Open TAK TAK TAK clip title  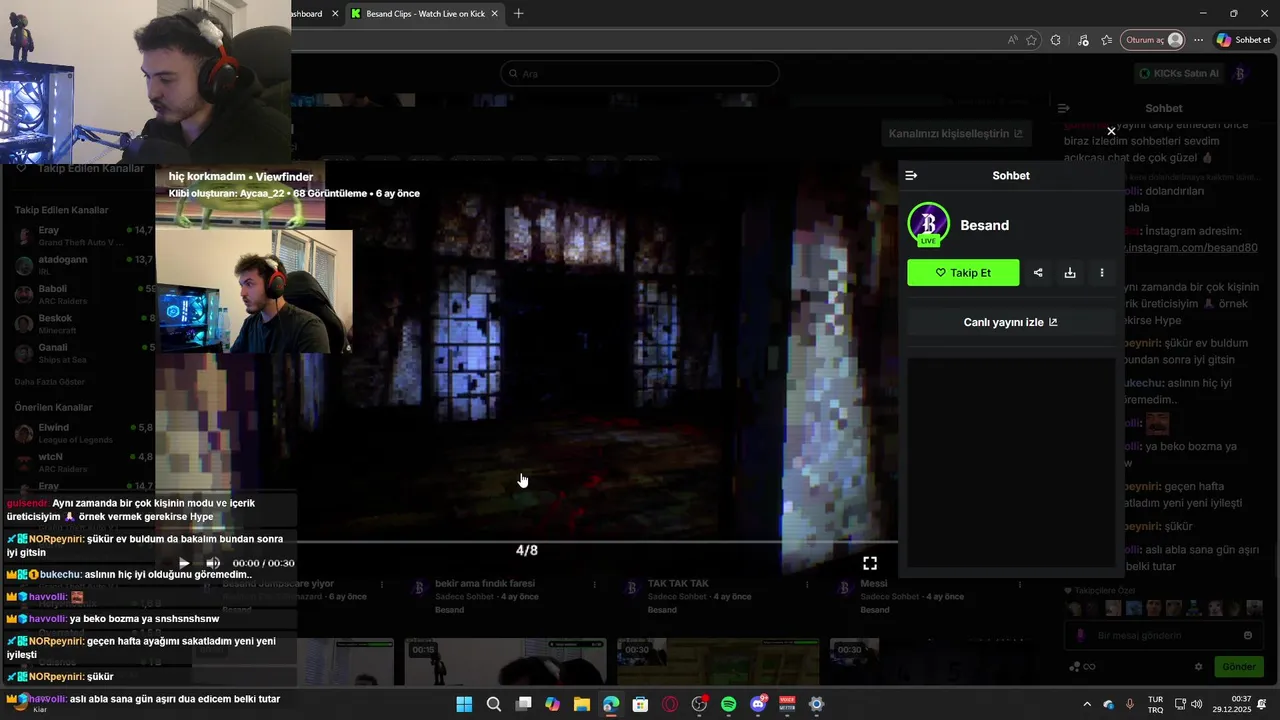tap(678, 583)
